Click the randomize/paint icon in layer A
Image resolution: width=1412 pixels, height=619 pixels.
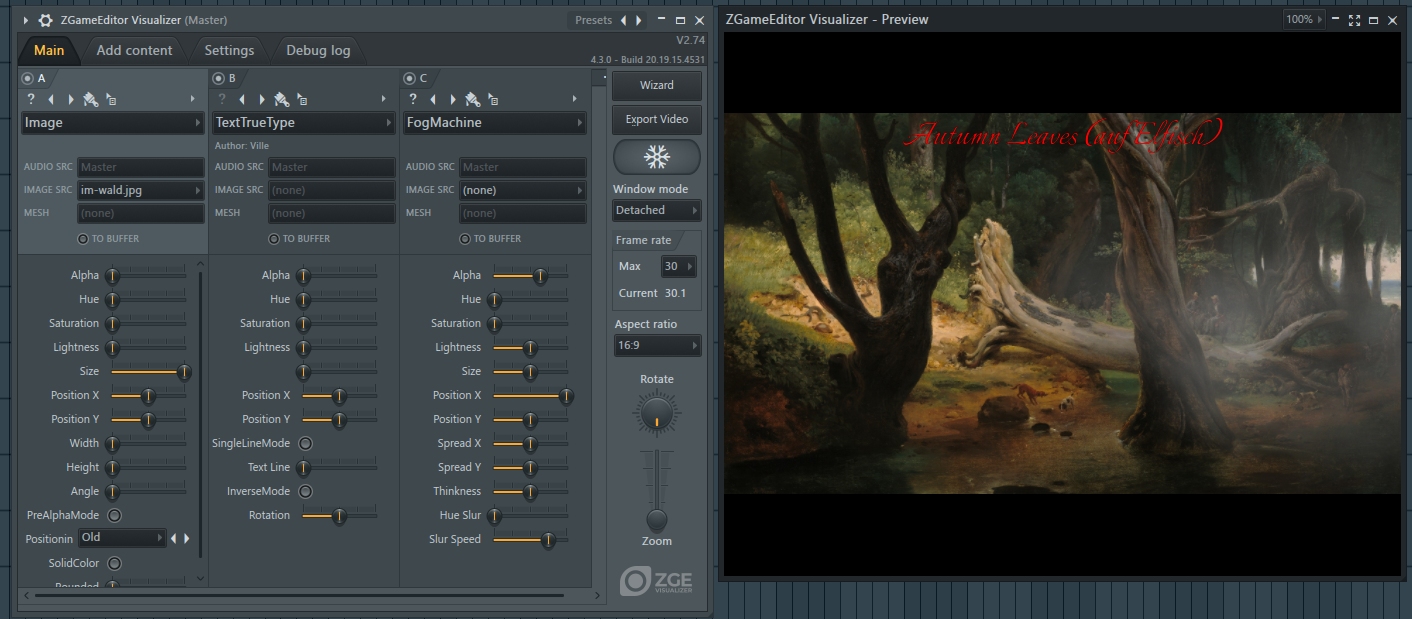point(91,99)
